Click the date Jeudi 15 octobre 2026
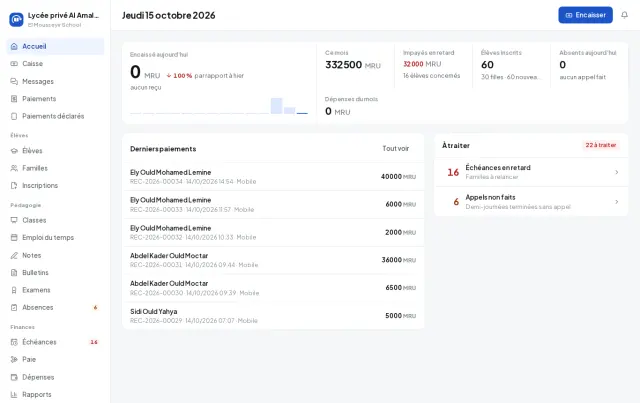This screenshot has height=403, width=640. pos(169,16)
